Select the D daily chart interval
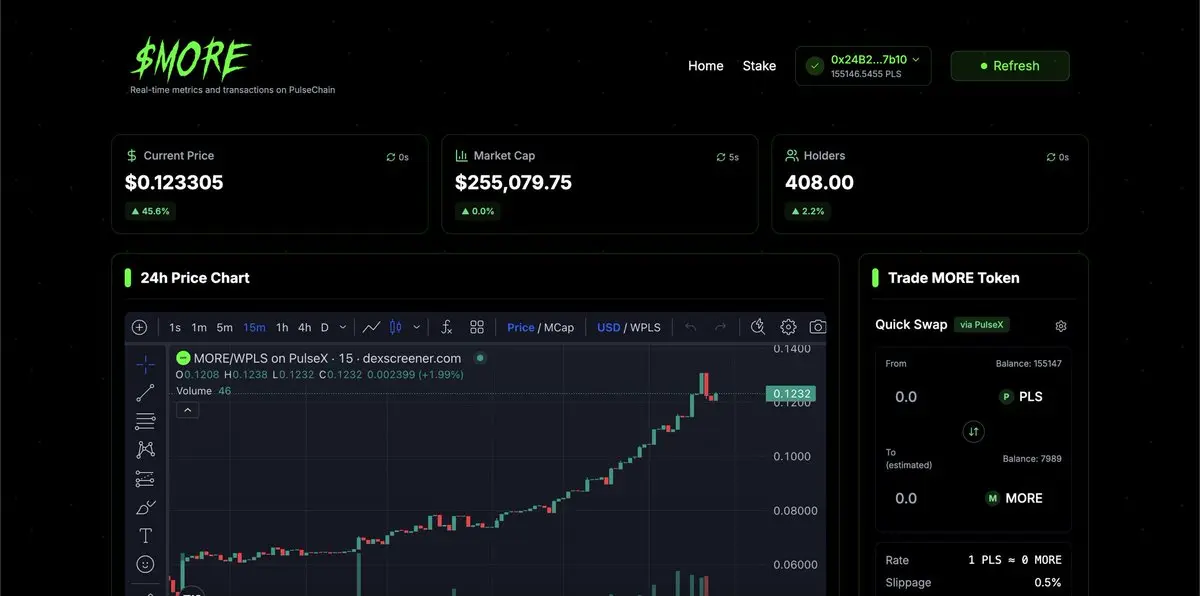 [325, 327]
